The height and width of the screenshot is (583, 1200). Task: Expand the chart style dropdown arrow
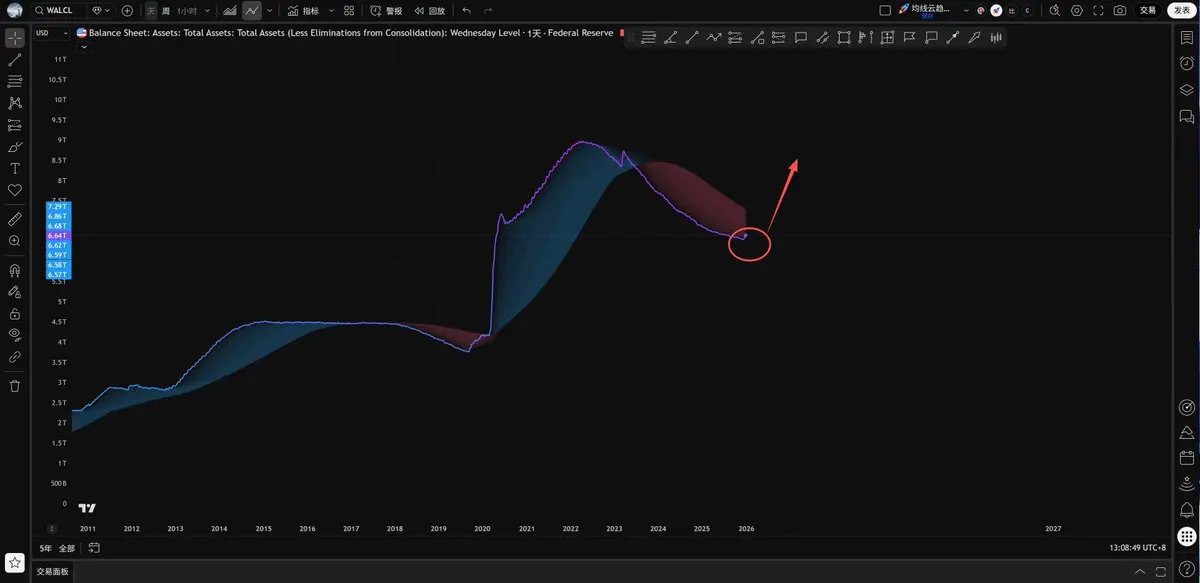[x=269, y=10]
